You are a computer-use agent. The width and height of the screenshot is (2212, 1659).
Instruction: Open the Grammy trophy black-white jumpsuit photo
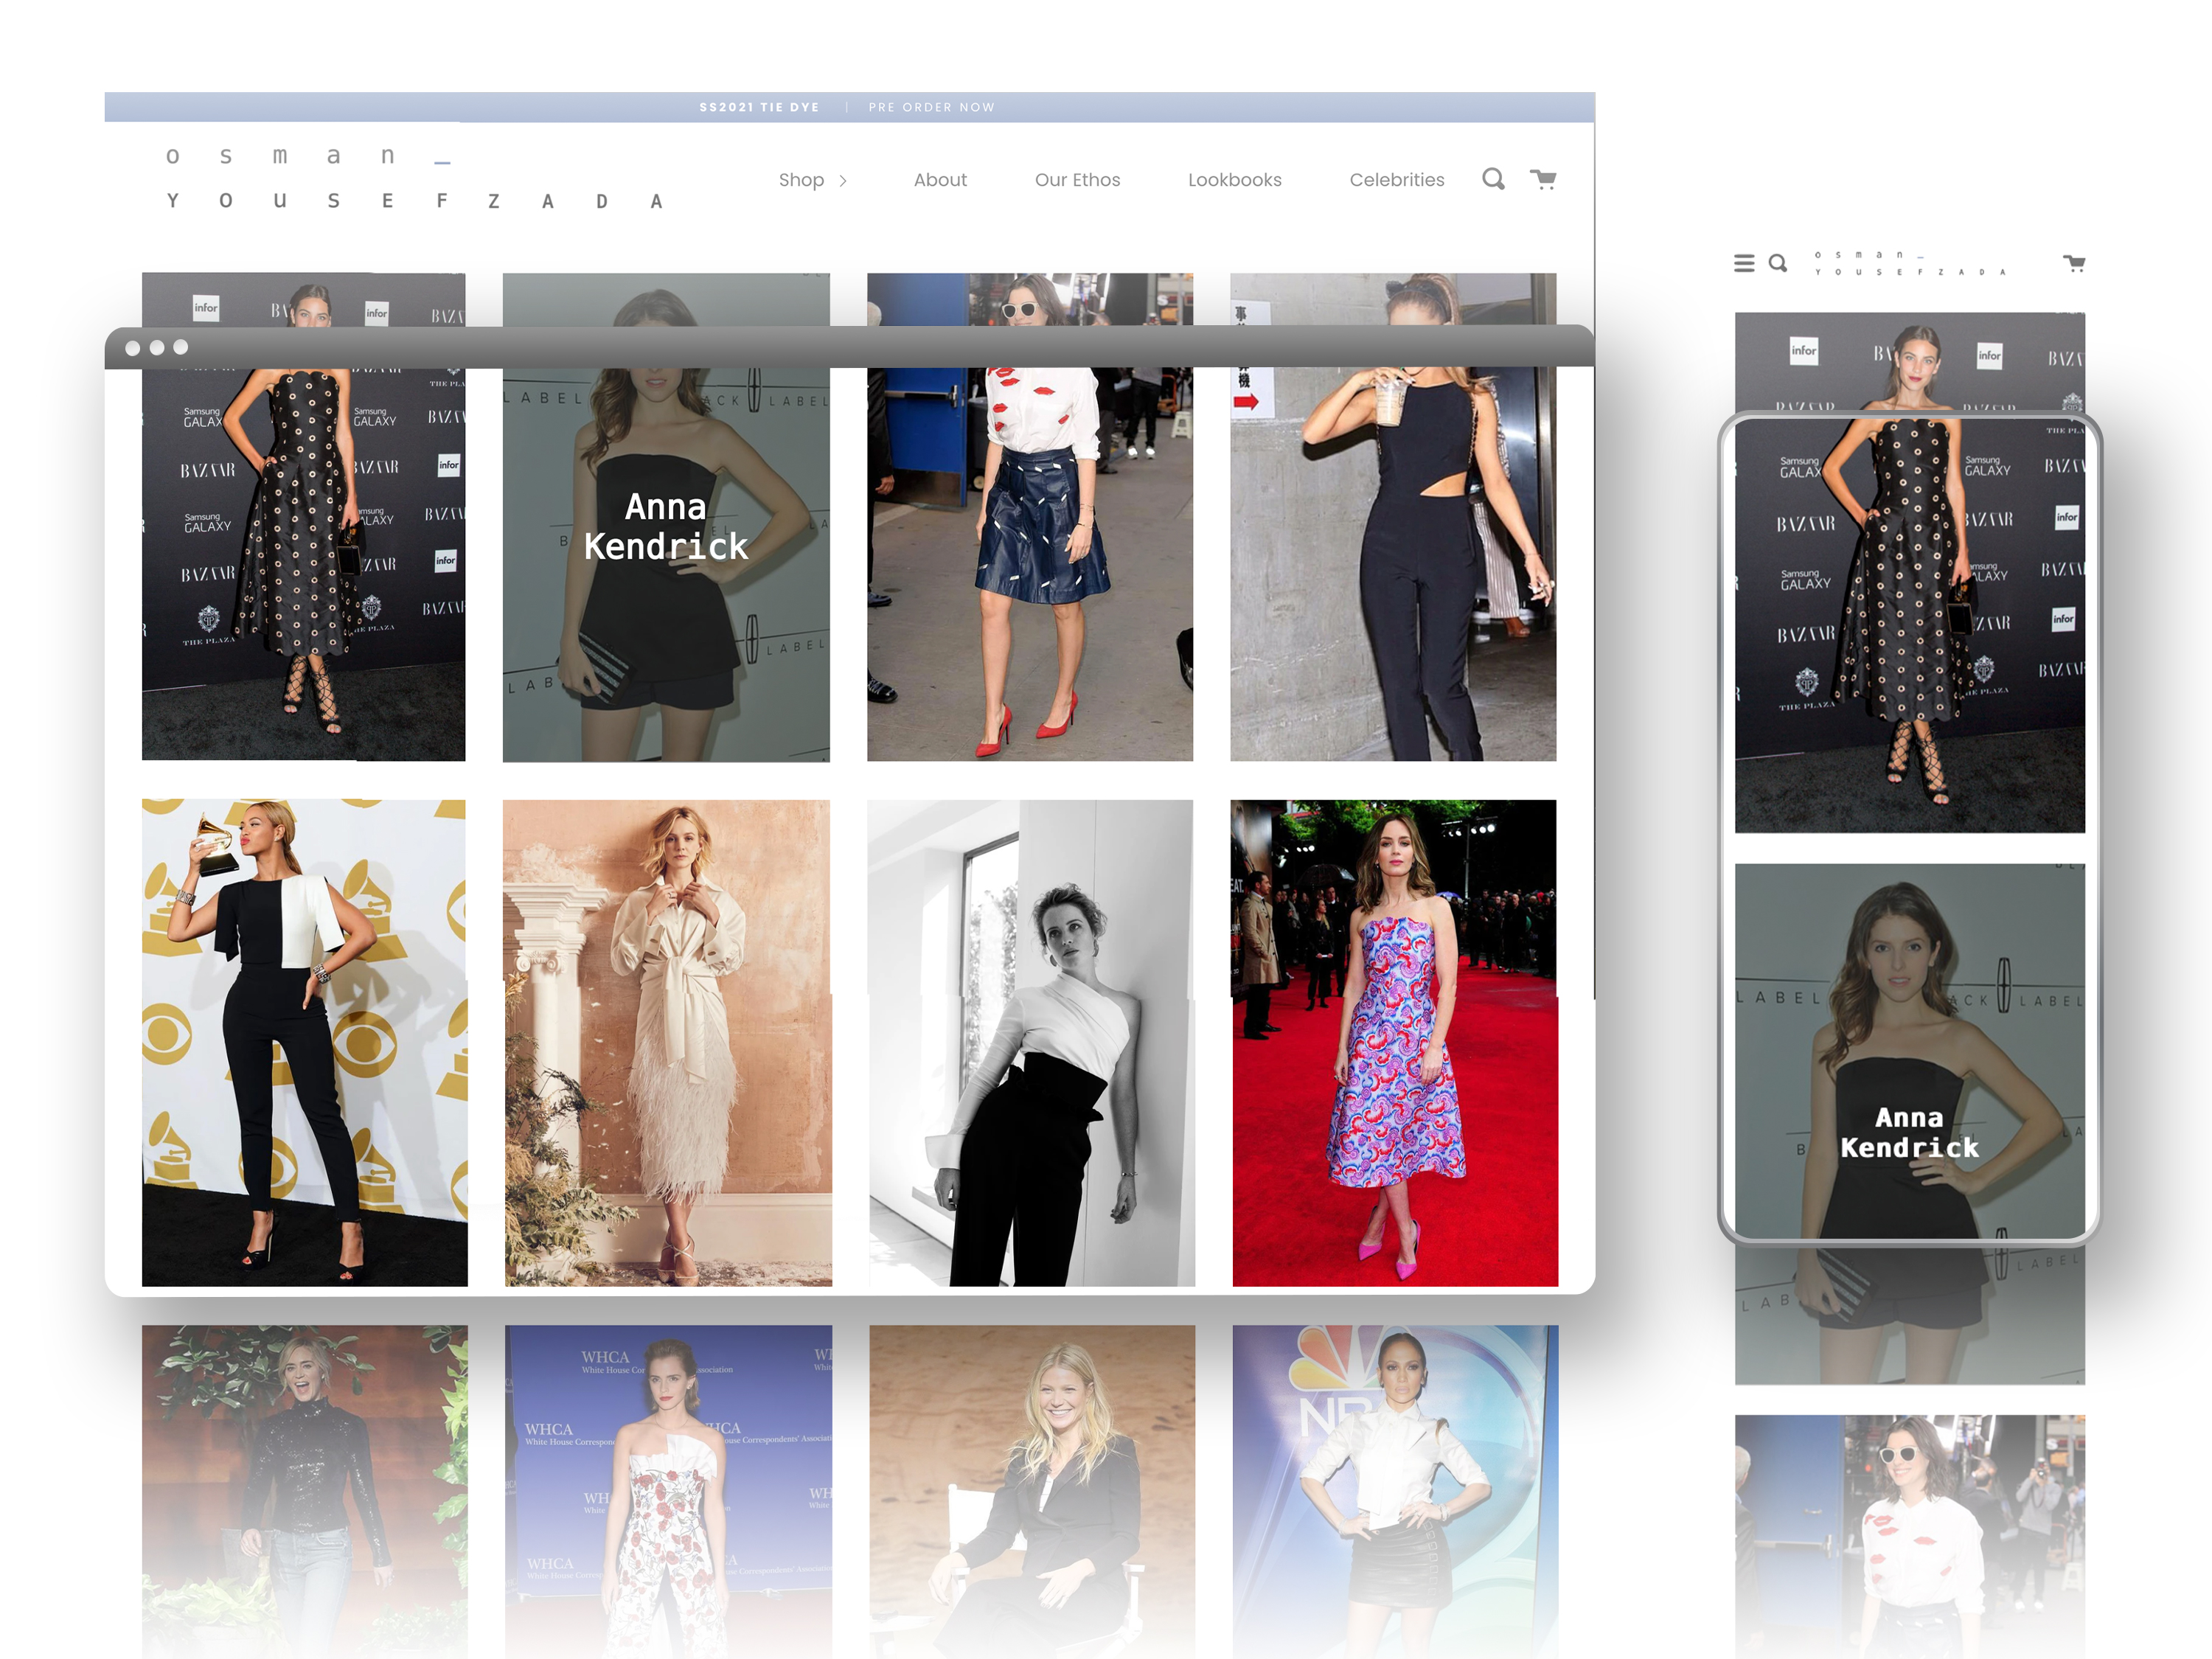pos(304,1042)
